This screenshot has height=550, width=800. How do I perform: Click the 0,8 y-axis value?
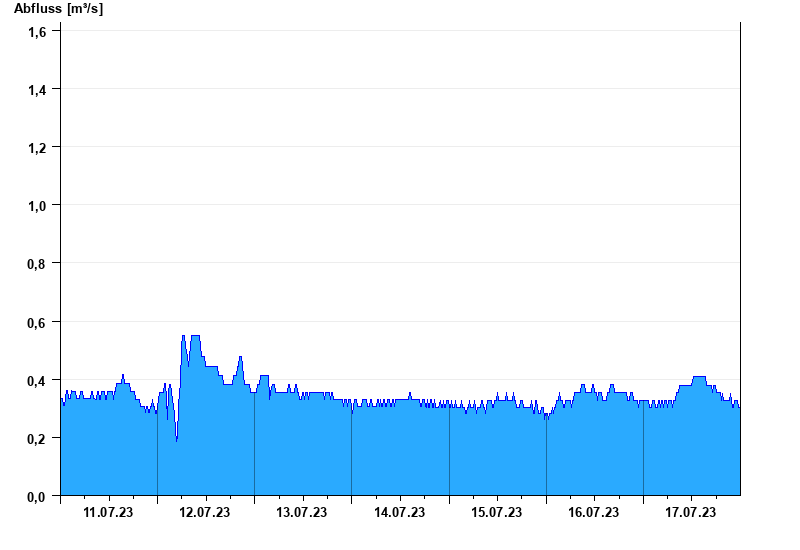pos(37,264)
